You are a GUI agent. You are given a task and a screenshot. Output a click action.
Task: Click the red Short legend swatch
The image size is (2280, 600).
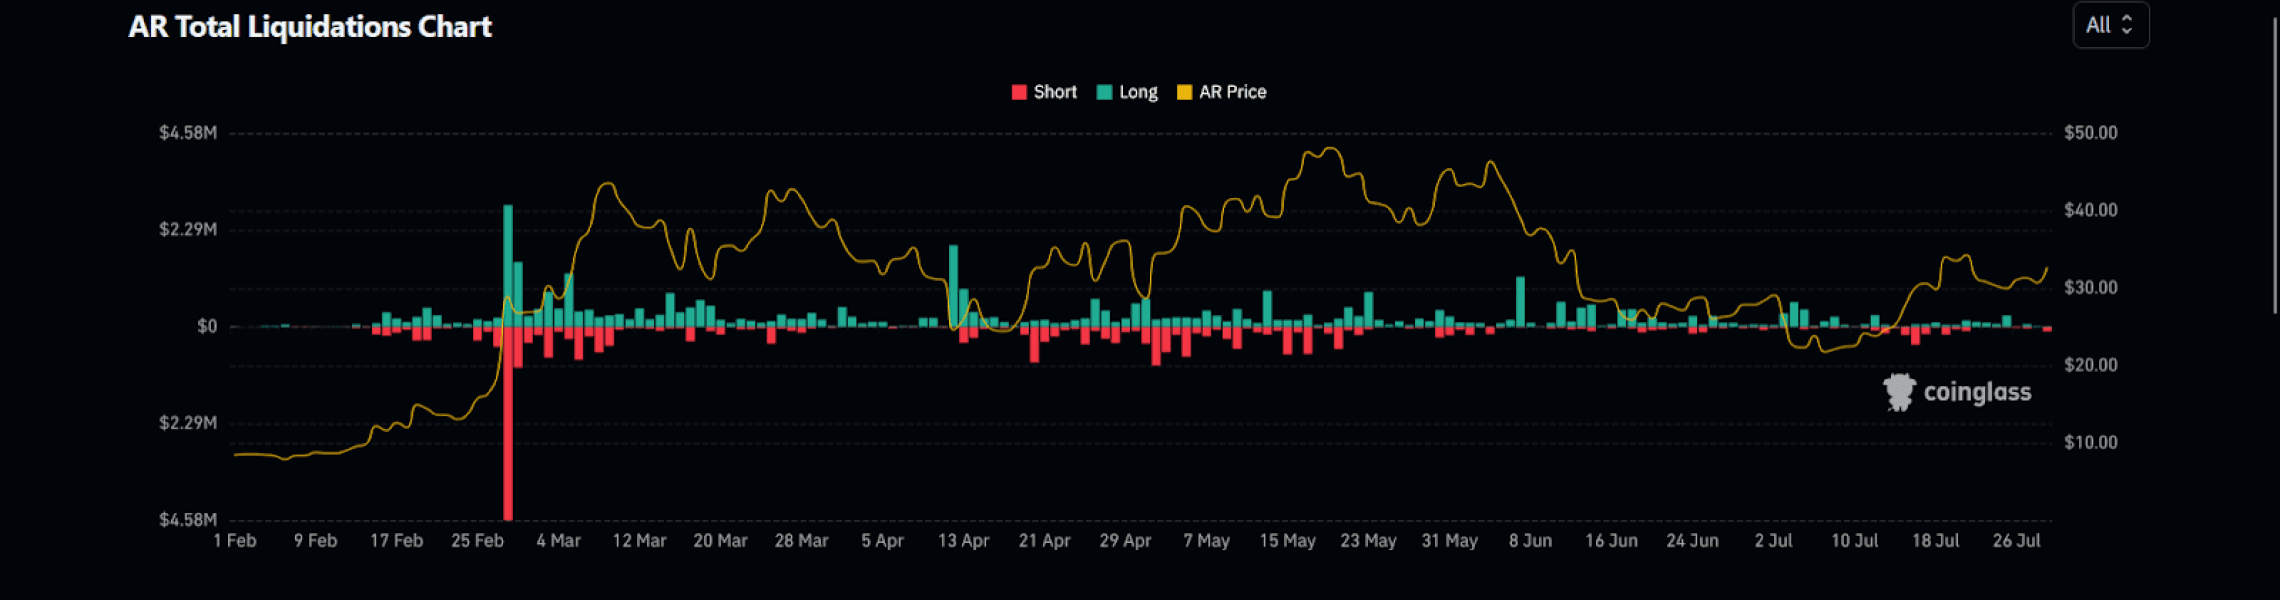1019,92
